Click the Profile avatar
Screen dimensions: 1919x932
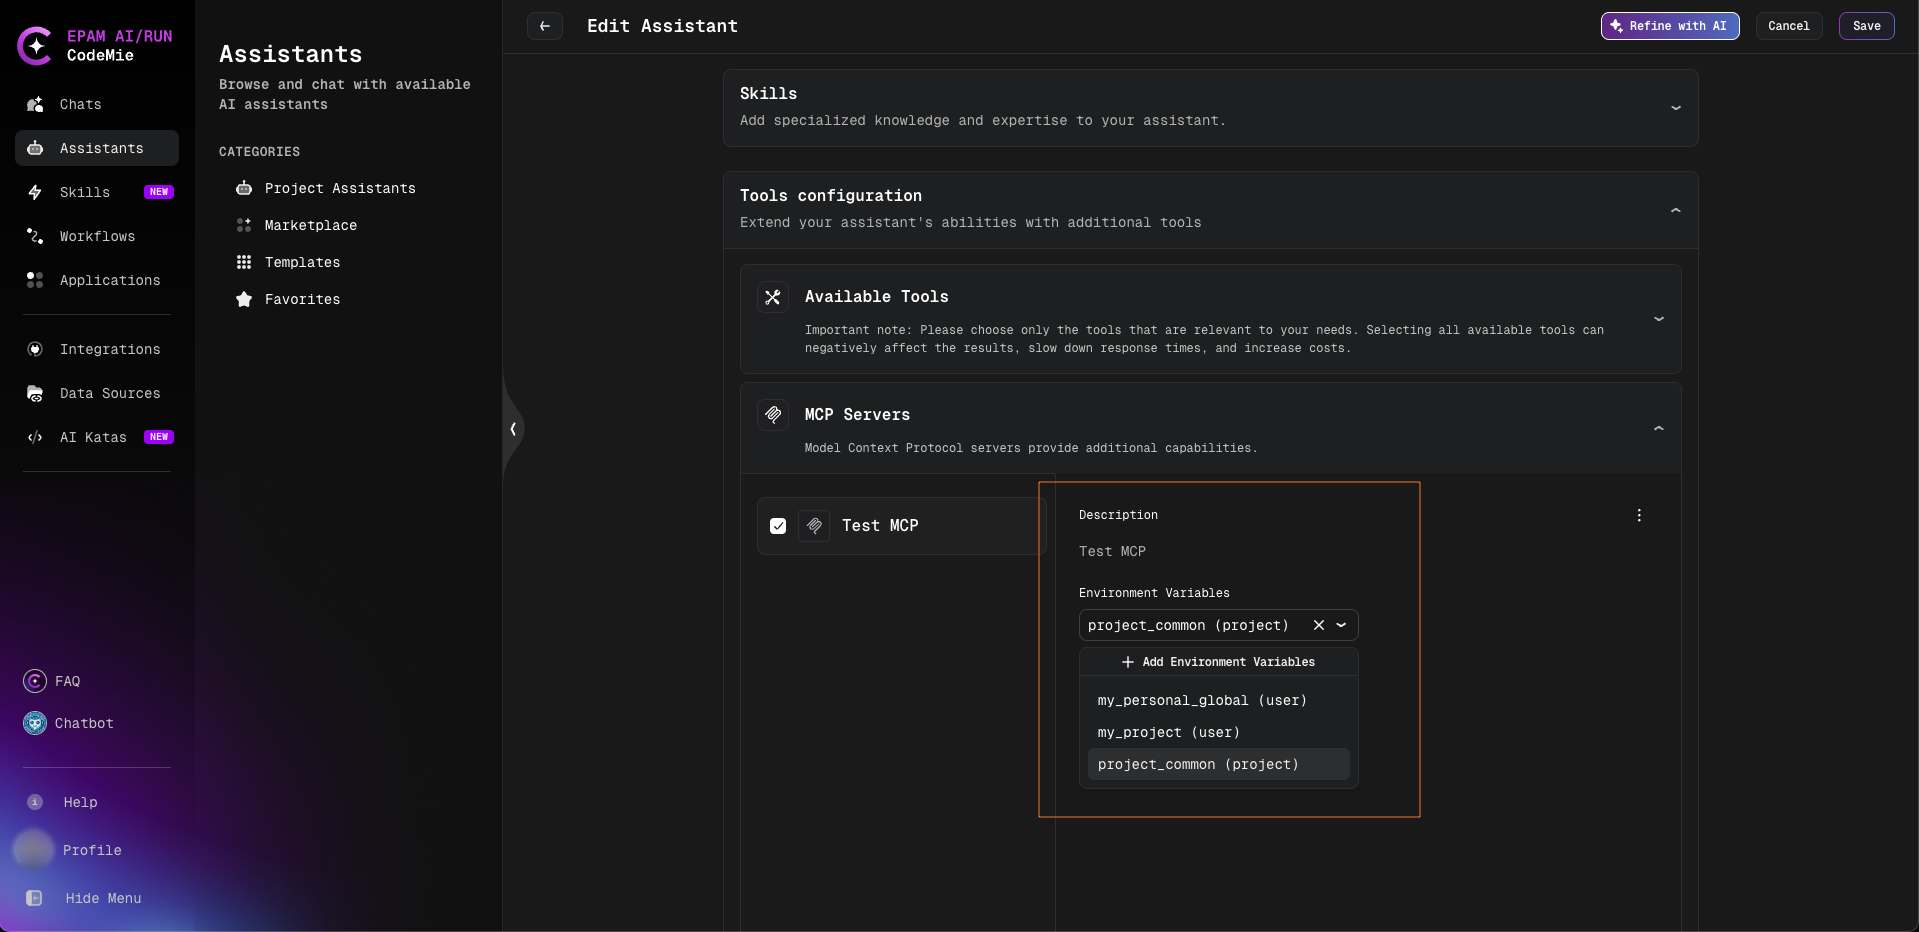point(34,850)
